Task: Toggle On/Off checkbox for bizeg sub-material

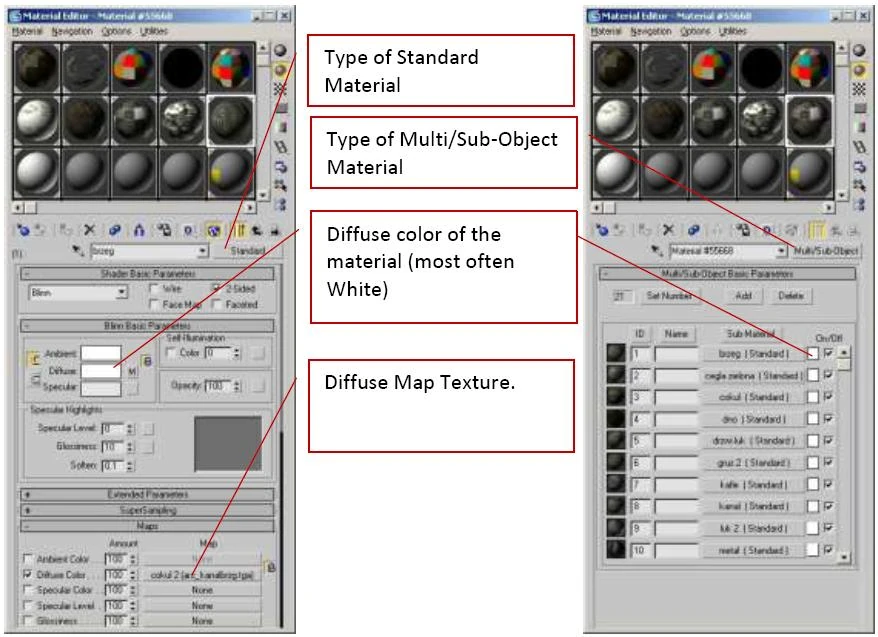Action: [x=828, y=353]
